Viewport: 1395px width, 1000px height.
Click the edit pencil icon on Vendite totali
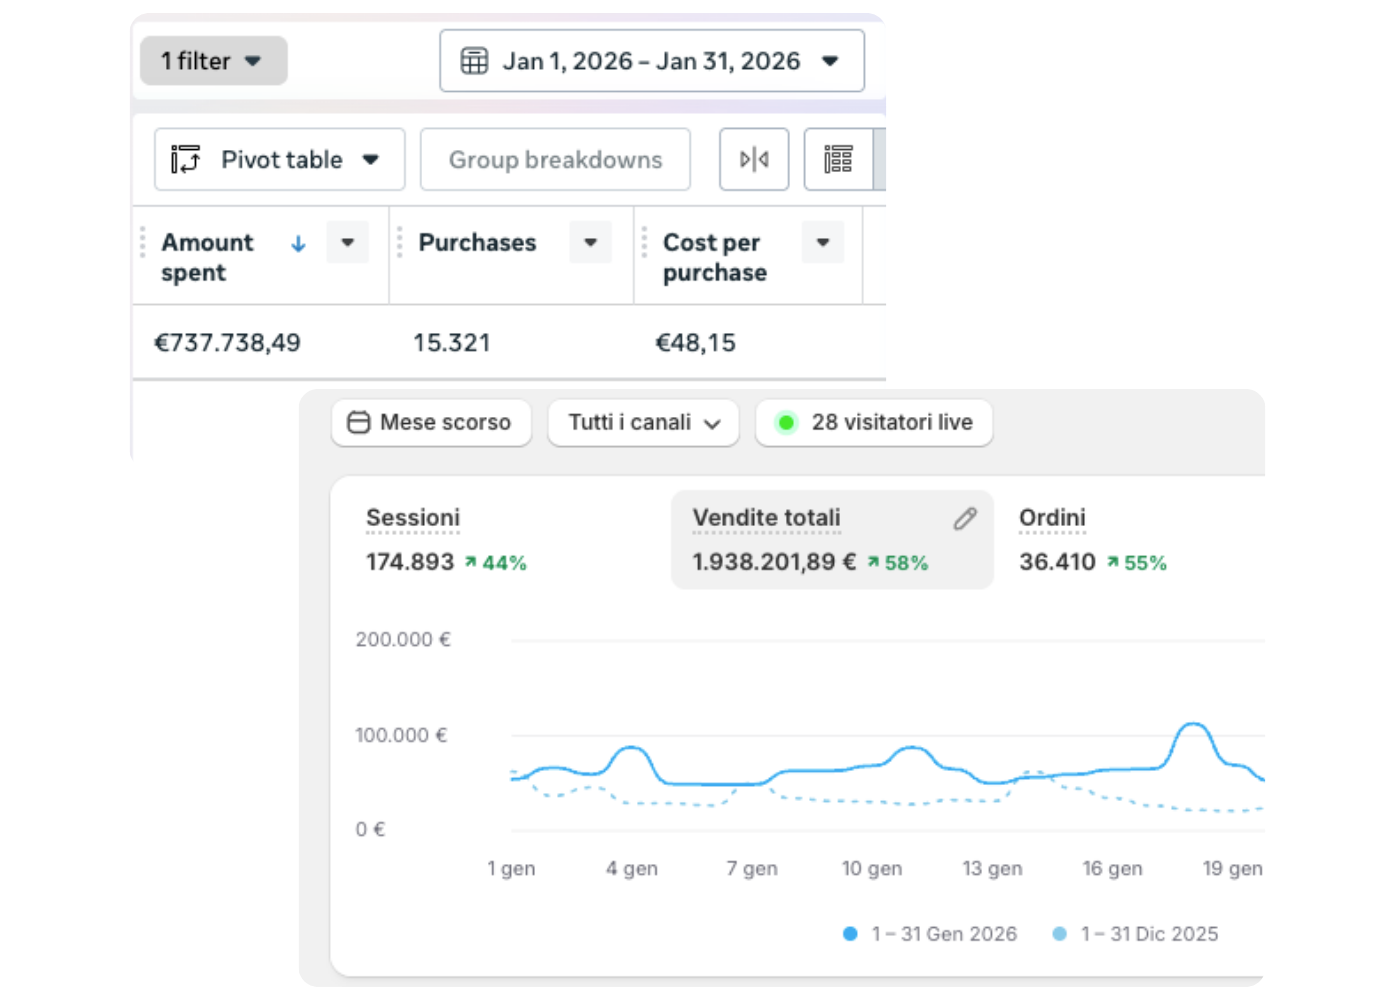pos(965,518)
